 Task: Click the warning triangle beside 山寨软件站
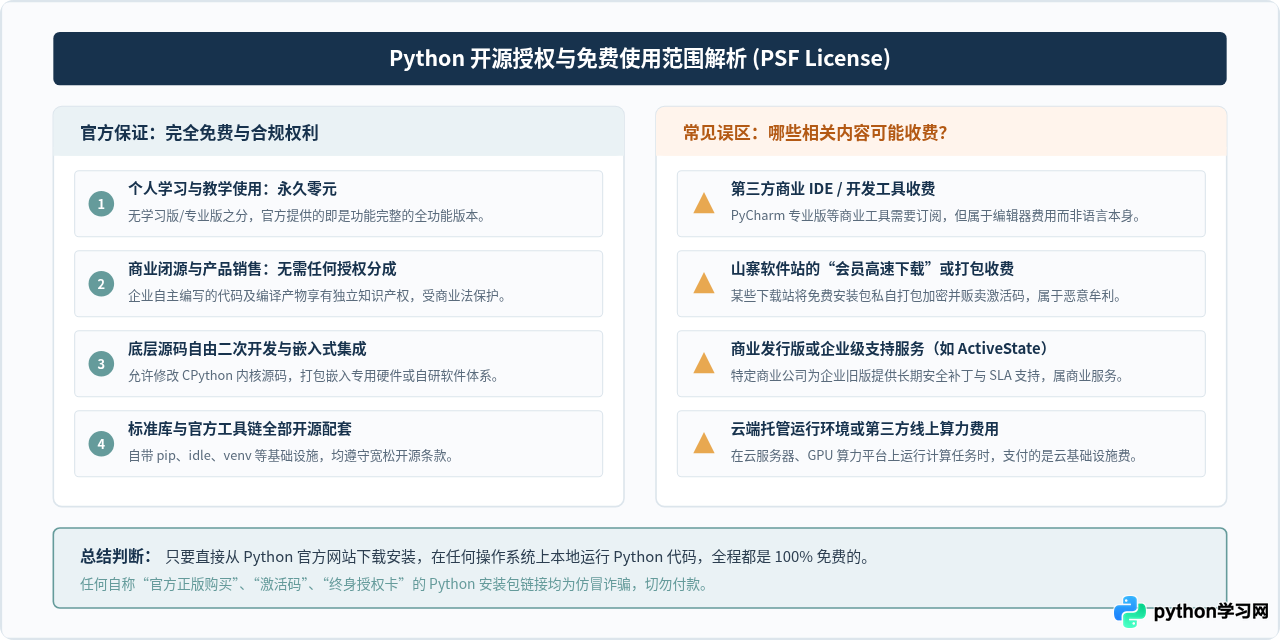tap(704, 284)
